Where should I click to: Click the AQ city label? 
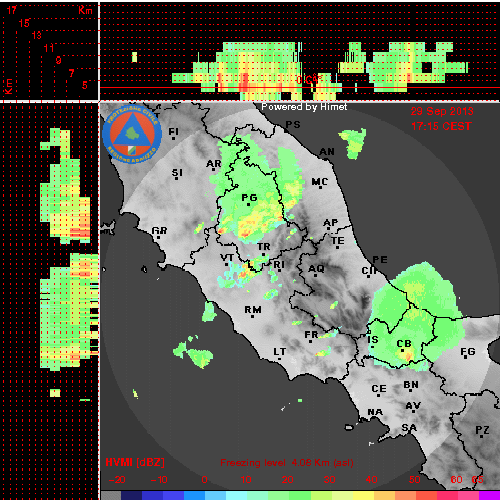(x=316, y=268)
